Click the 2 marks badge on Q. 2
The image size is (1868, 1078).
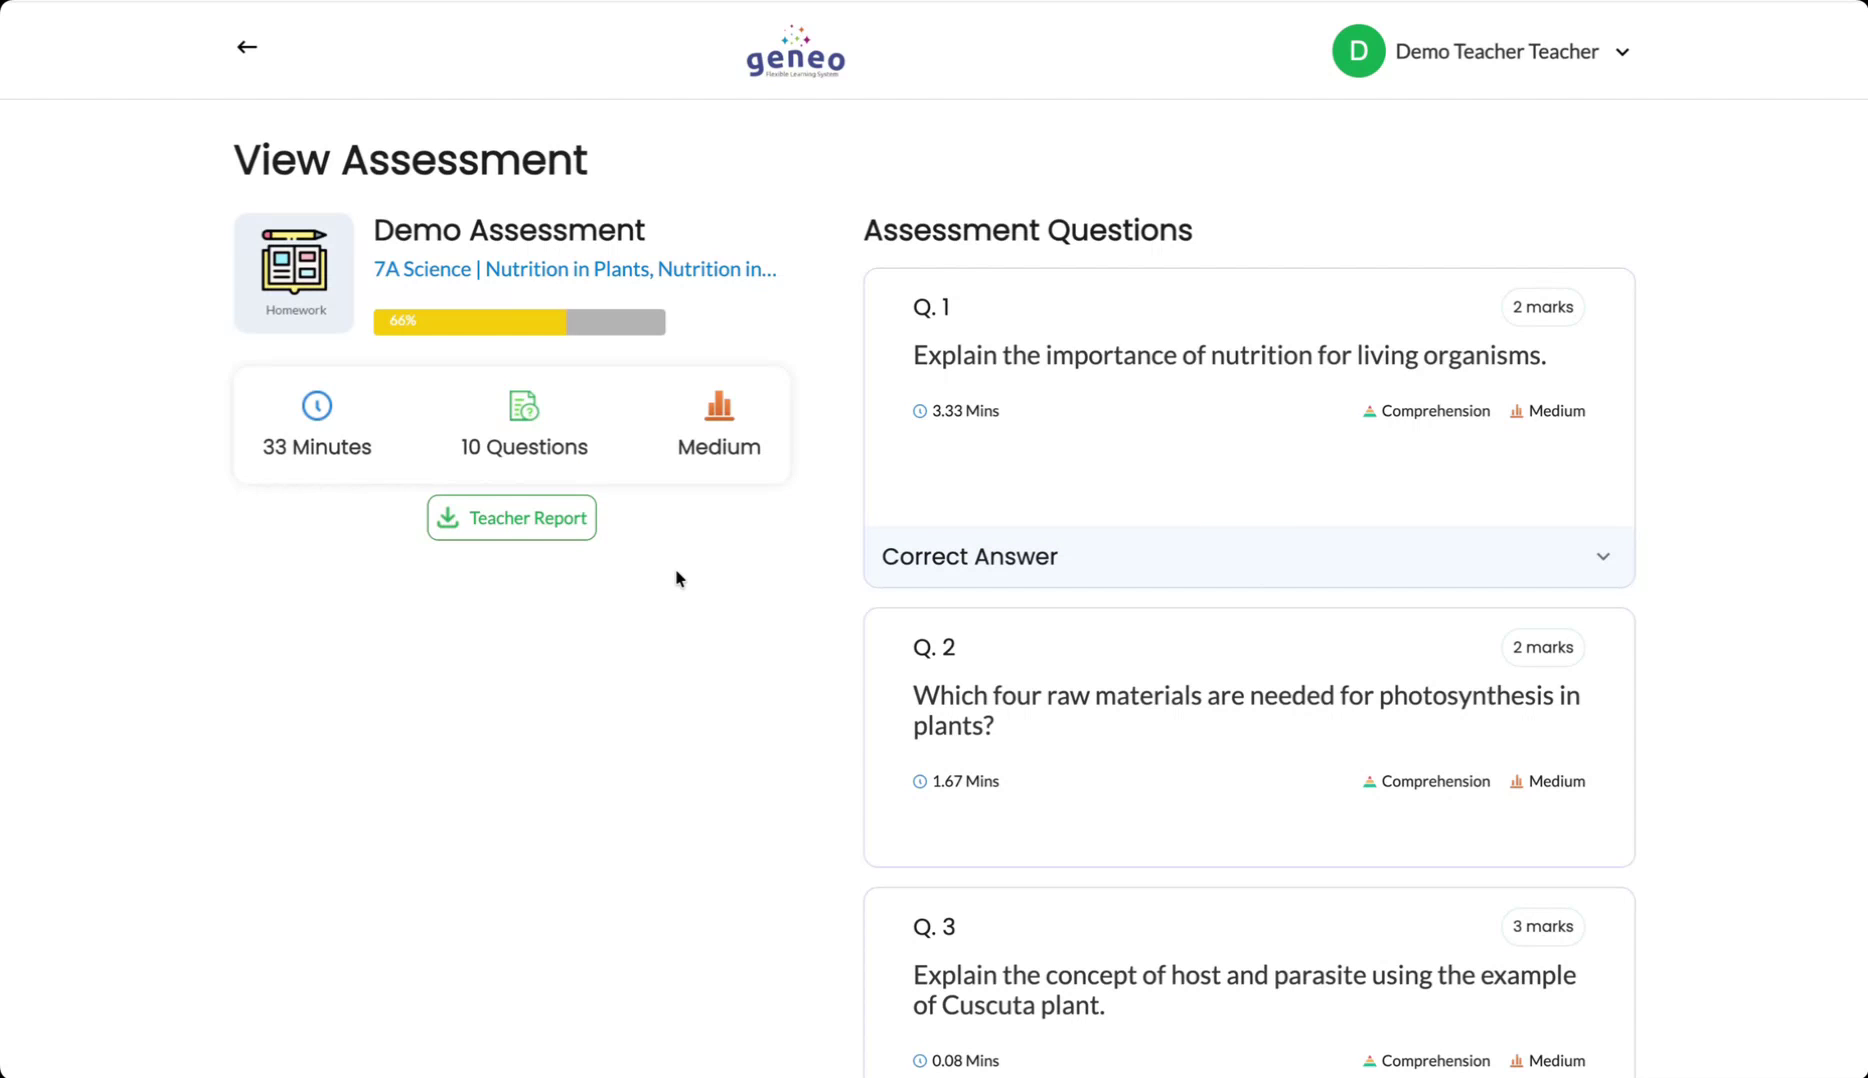coord(1542,648)
